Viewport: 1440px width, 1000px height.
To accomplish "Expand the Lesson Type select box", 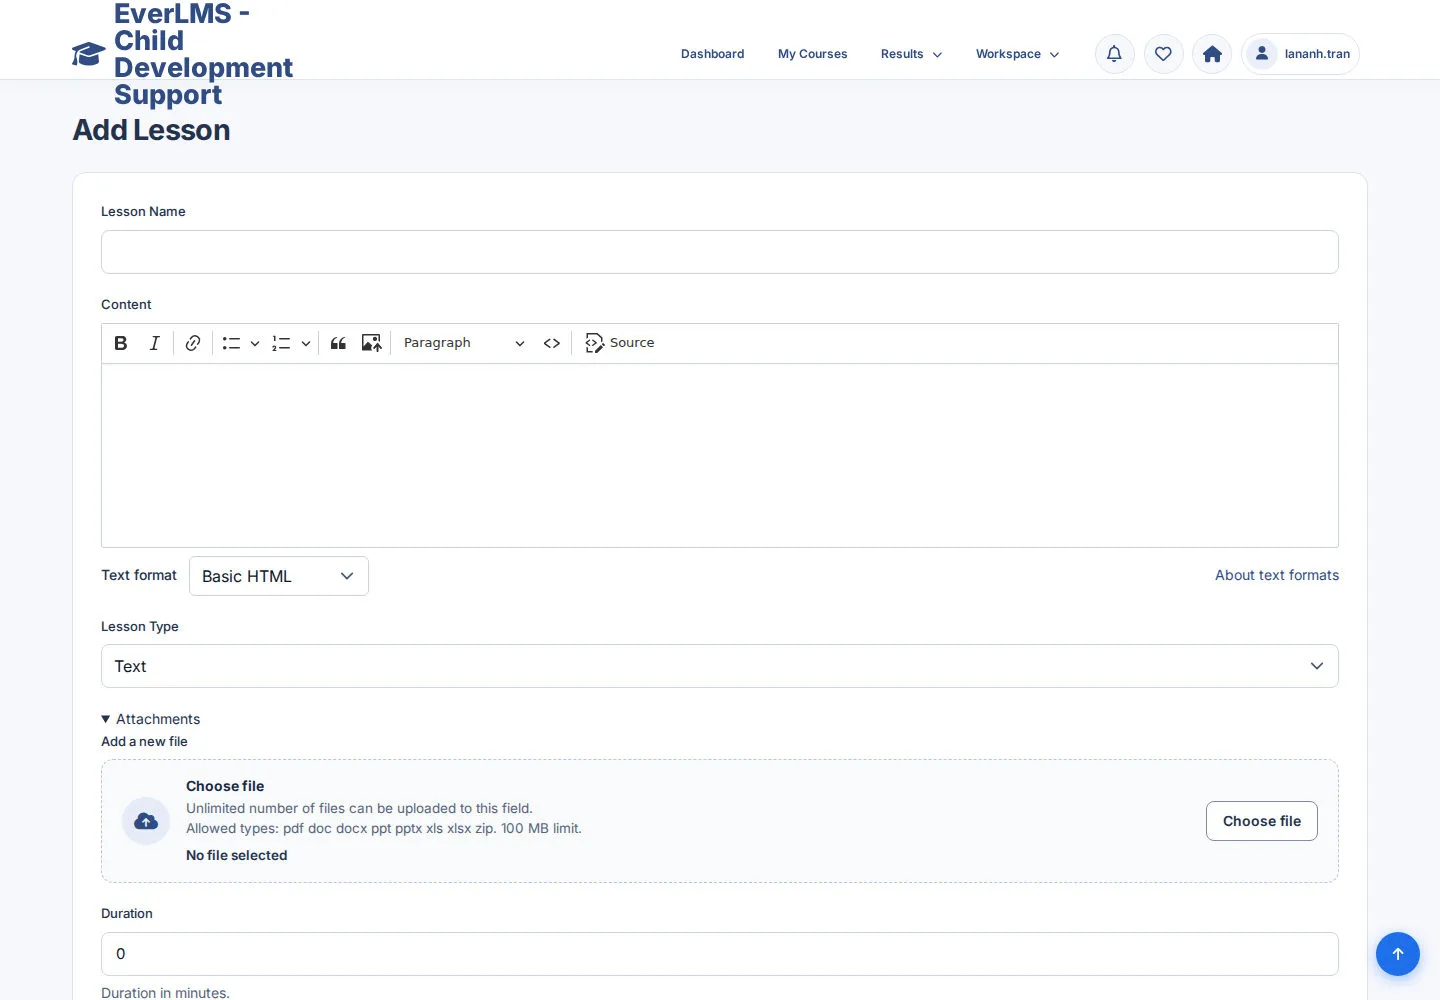I will tap(720, 666).
